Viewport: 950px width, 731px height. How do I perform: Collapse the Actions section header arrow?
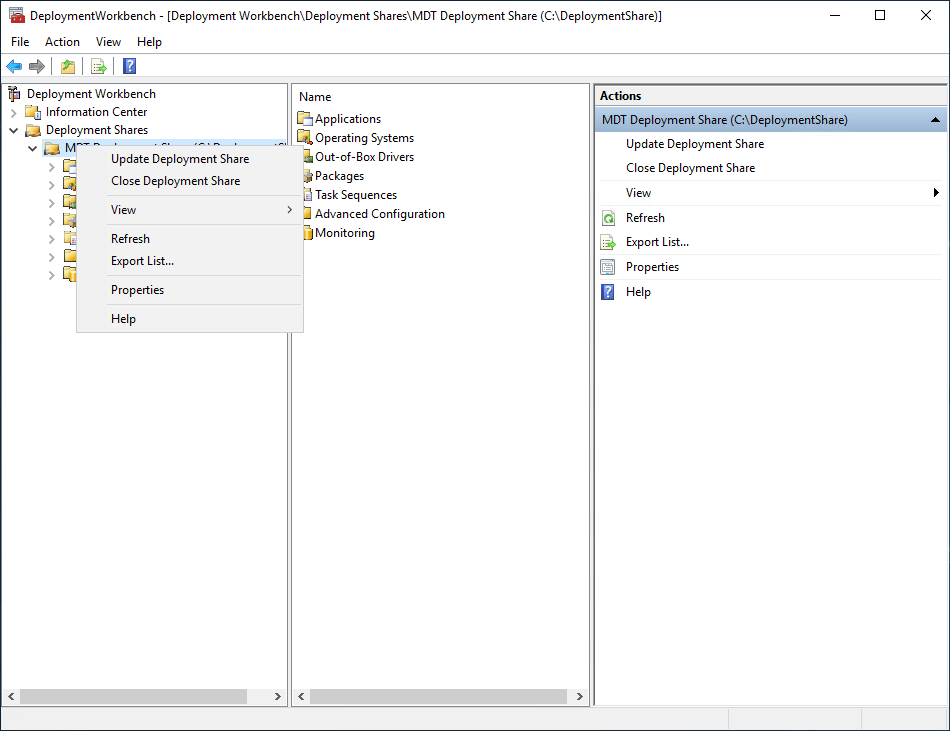point(934,120)
